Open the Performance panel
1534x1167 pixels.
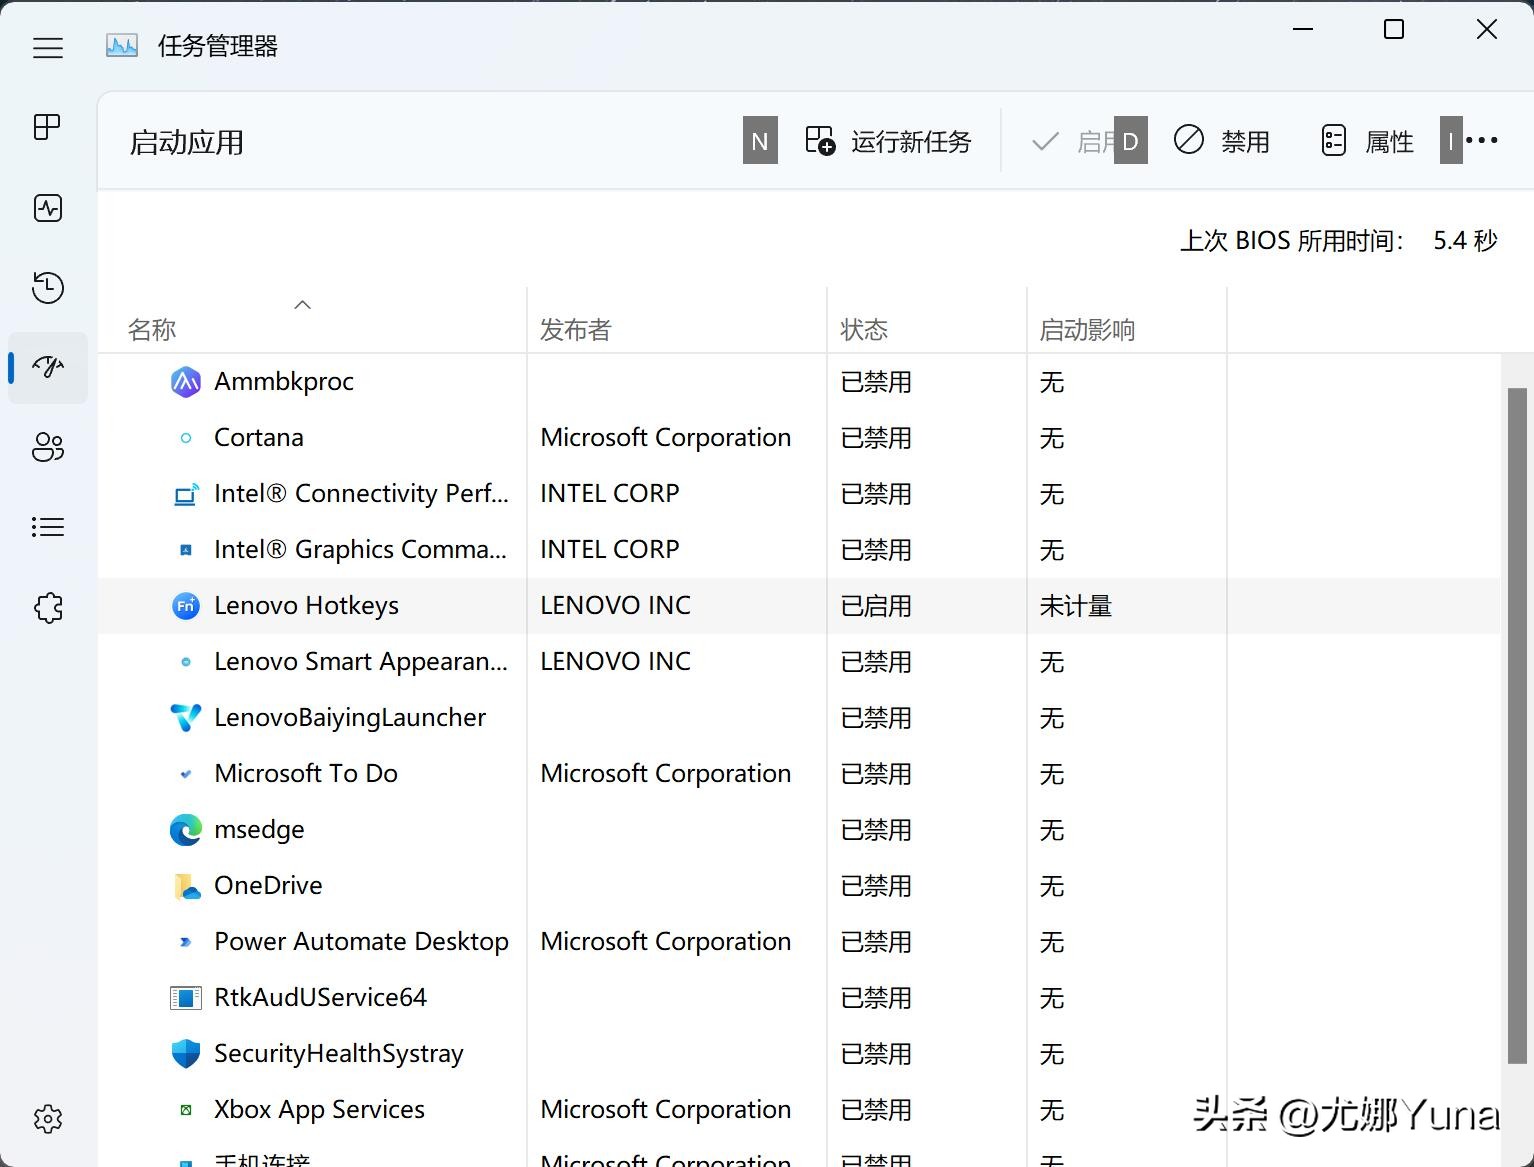pos(47,208)
